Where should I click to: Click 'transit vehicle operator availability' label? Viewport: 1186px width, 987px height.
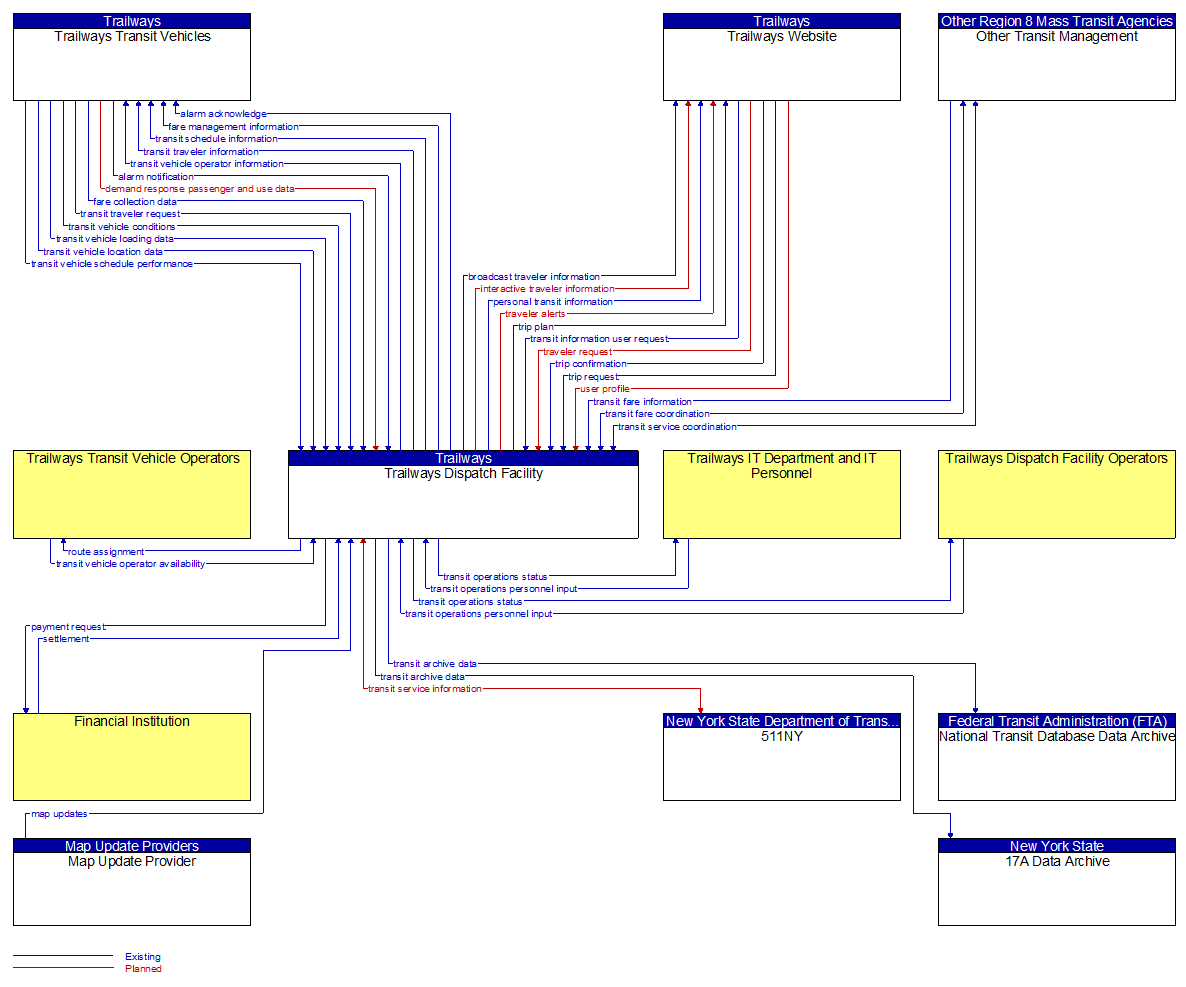(x=130, y=564)
